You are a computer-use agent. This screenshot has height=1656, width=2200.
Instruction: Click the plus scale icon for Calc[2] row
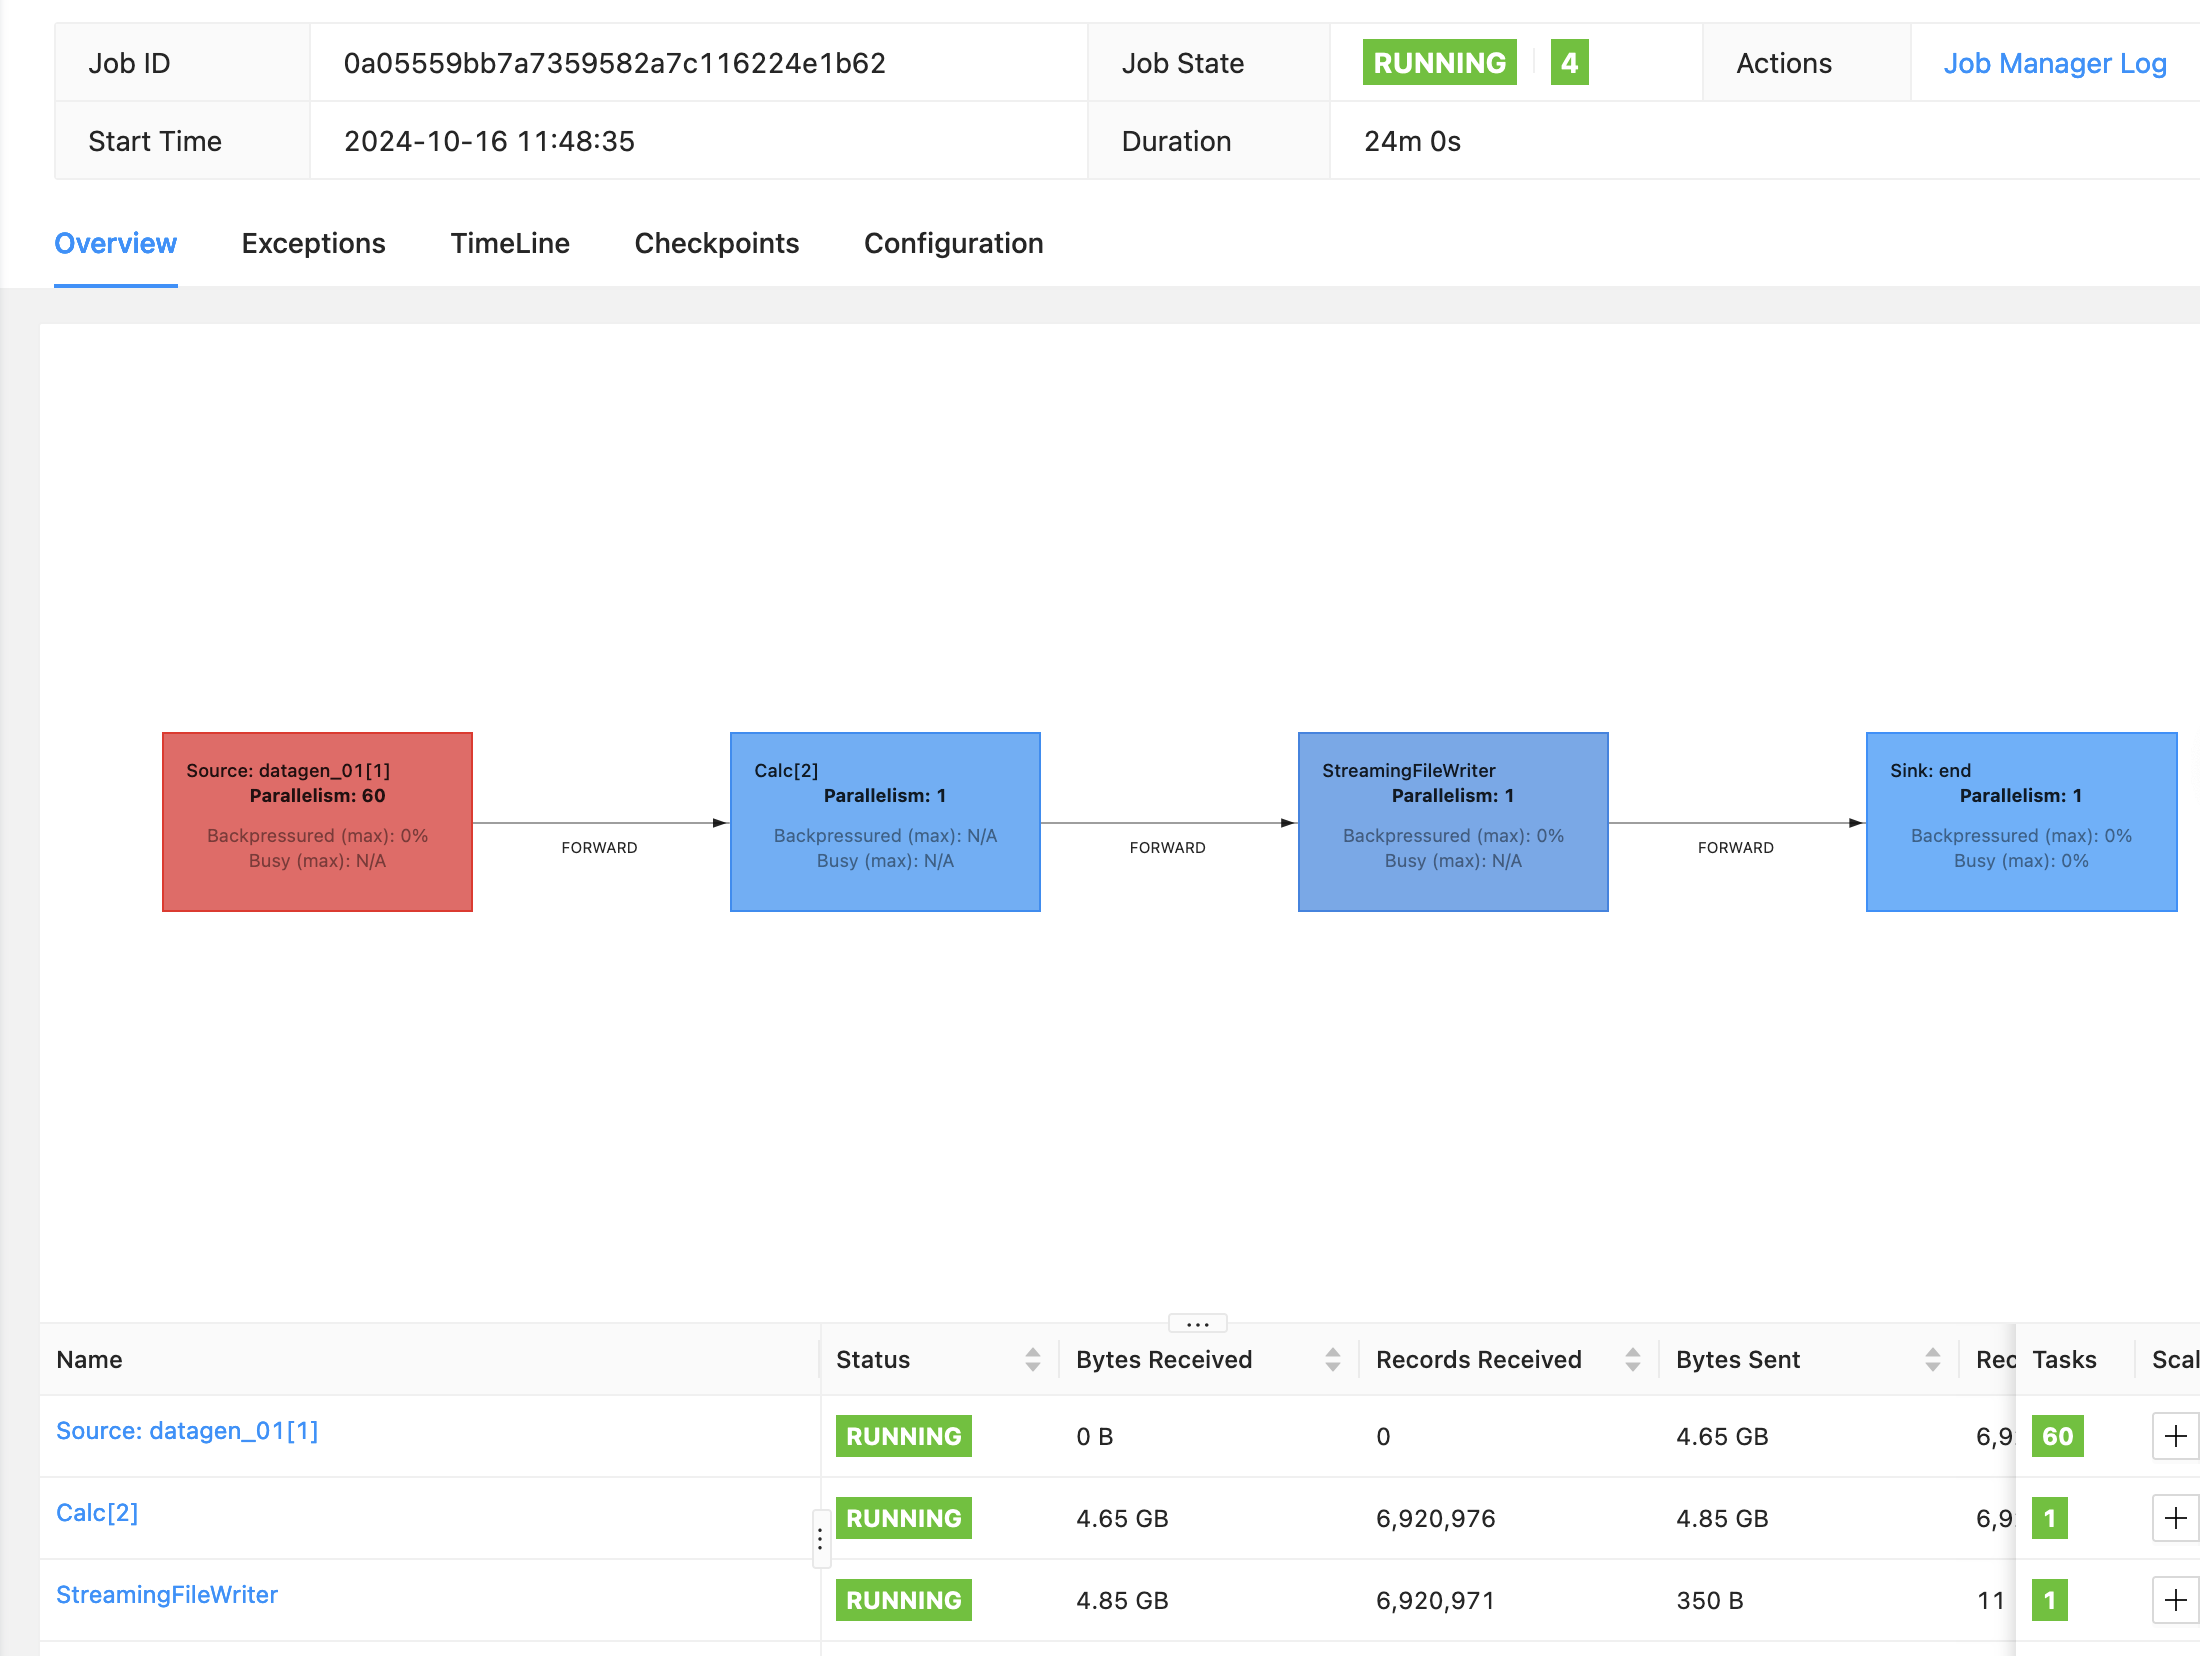pos(2175,1518)
